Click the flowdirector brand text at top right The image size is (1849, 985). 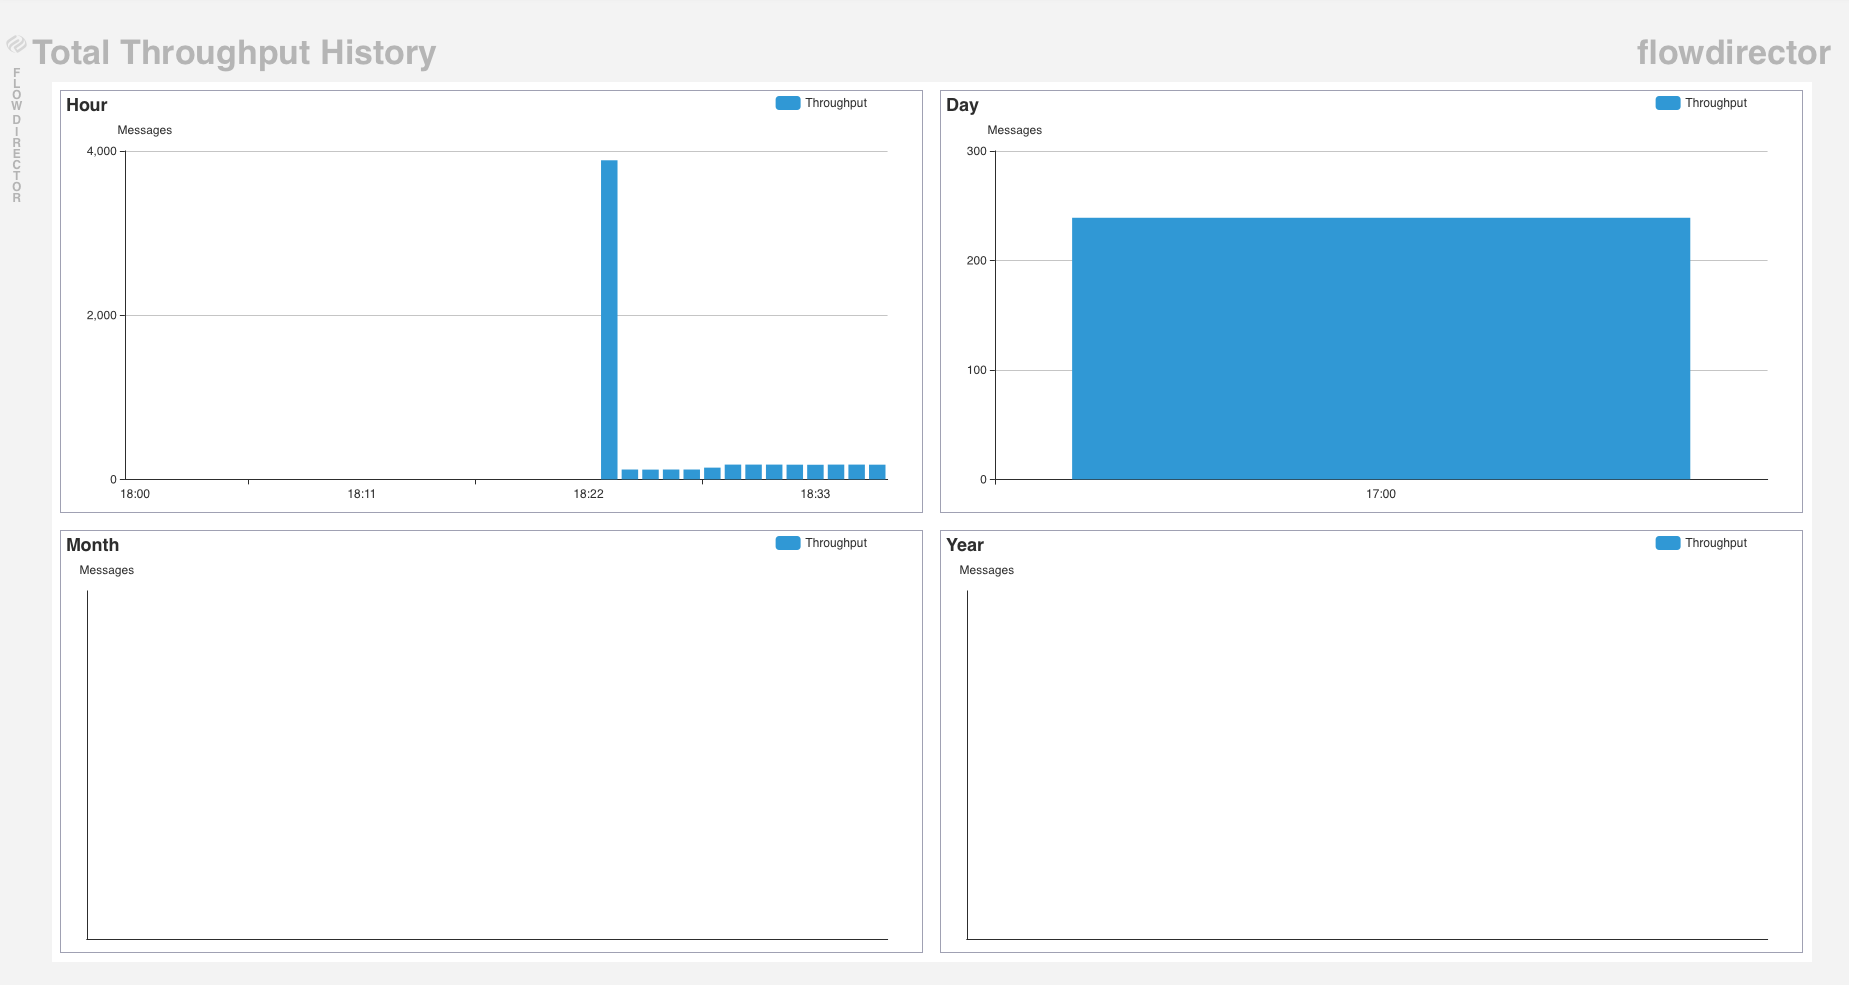[1733, 52]
